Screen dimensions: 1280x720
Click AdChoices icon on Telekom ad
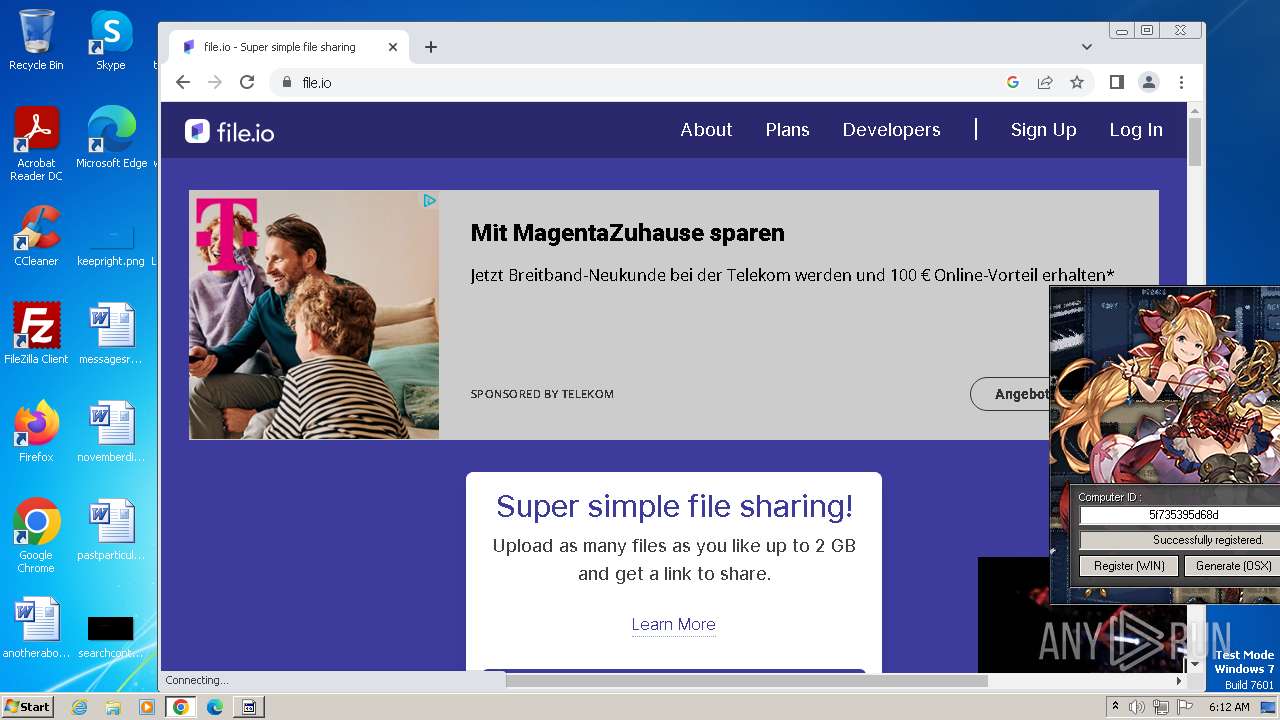tap(429, 200)
